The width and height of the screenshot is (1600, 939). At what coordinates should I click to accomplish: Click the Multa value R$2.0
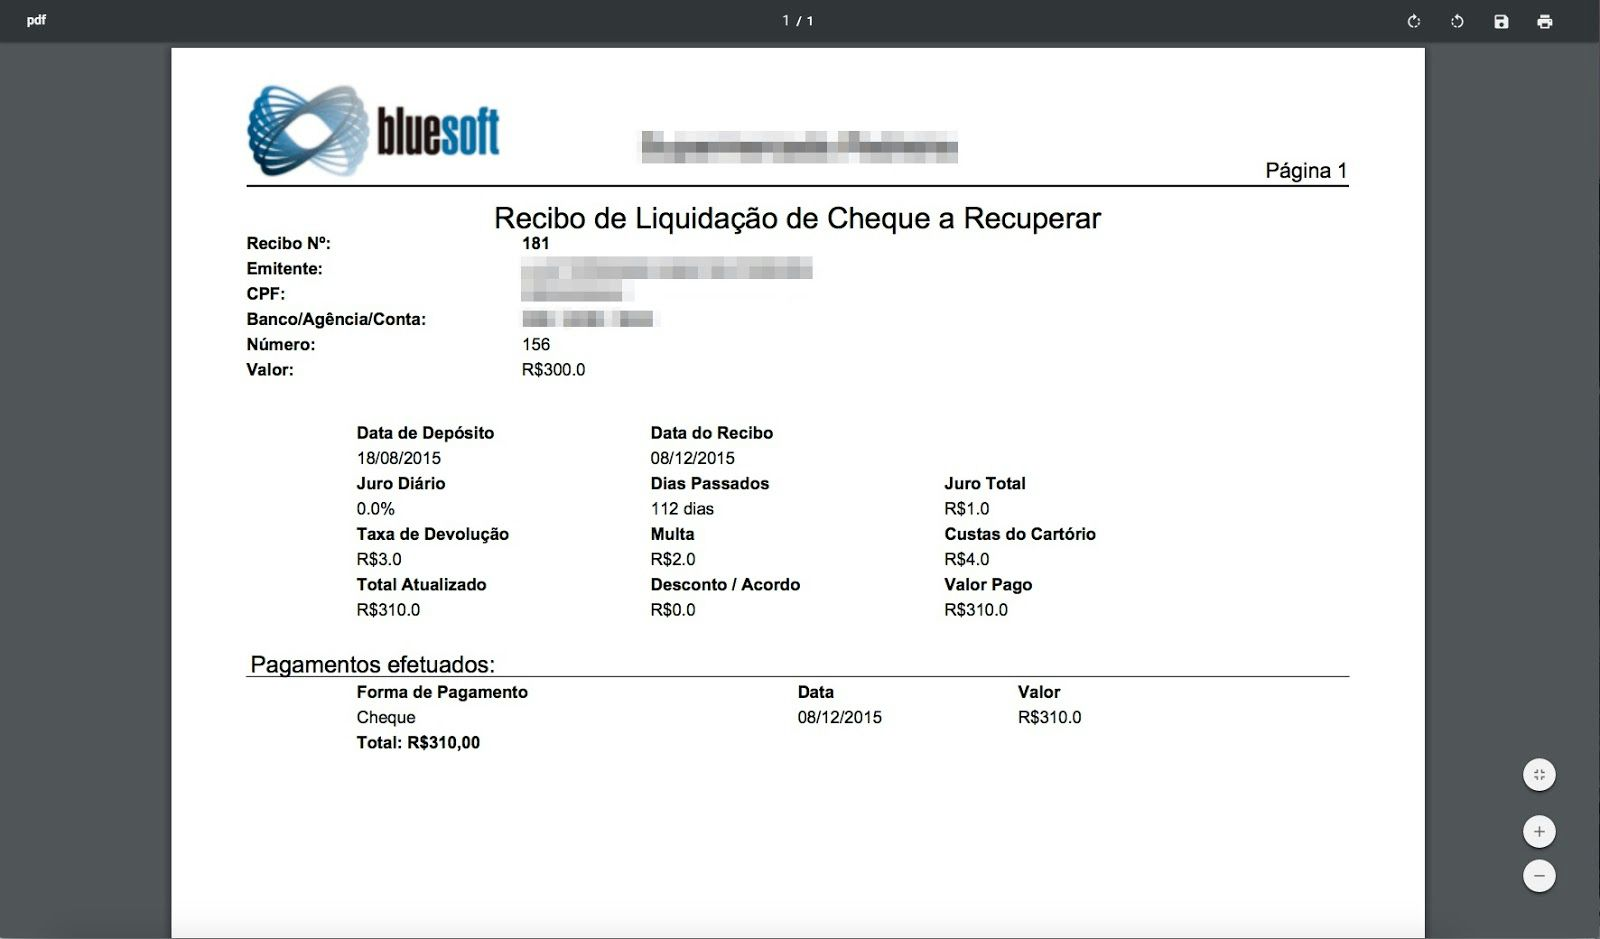point(673,559)
